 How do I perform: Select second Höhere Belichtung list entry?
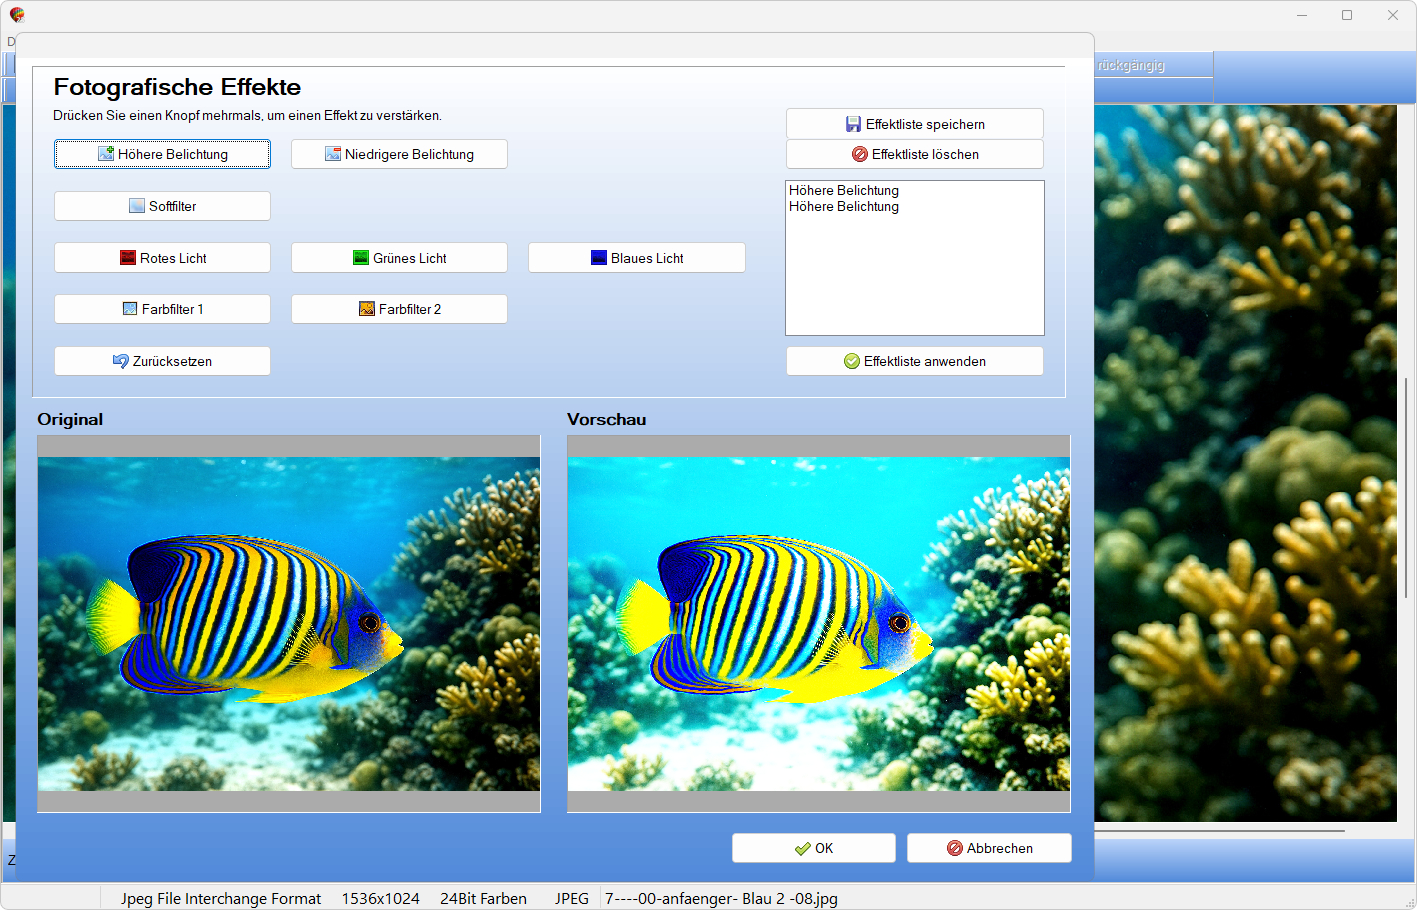[x=844, y=207]
